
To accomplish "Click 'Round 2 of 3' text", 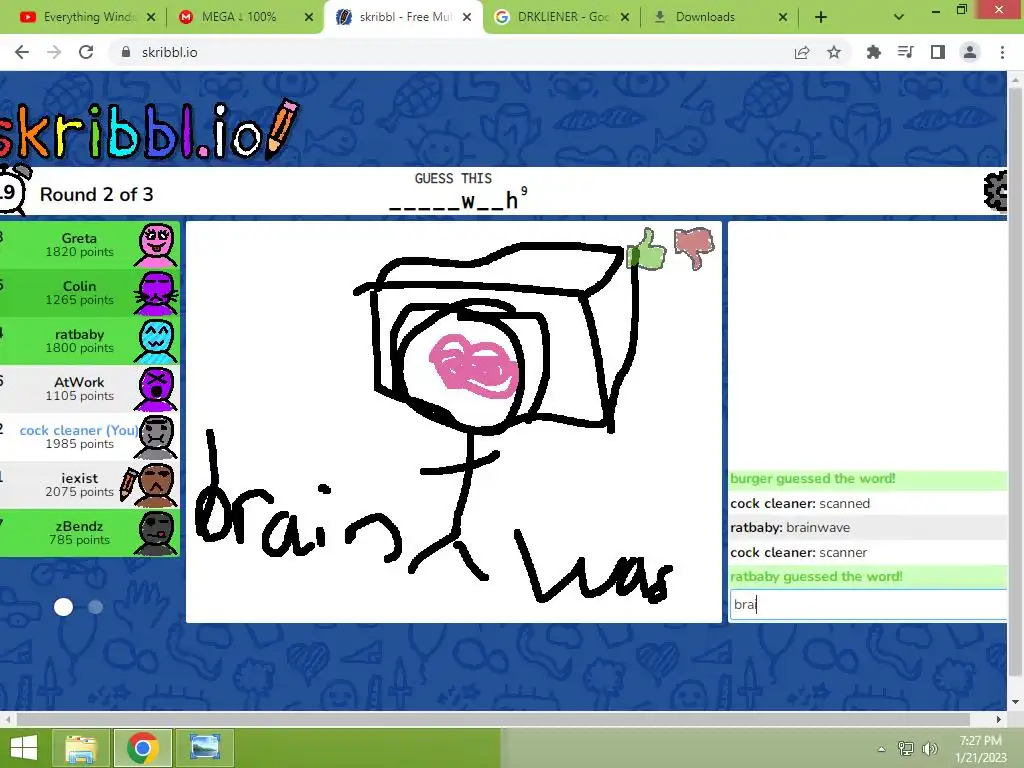I will coord(97,195).
